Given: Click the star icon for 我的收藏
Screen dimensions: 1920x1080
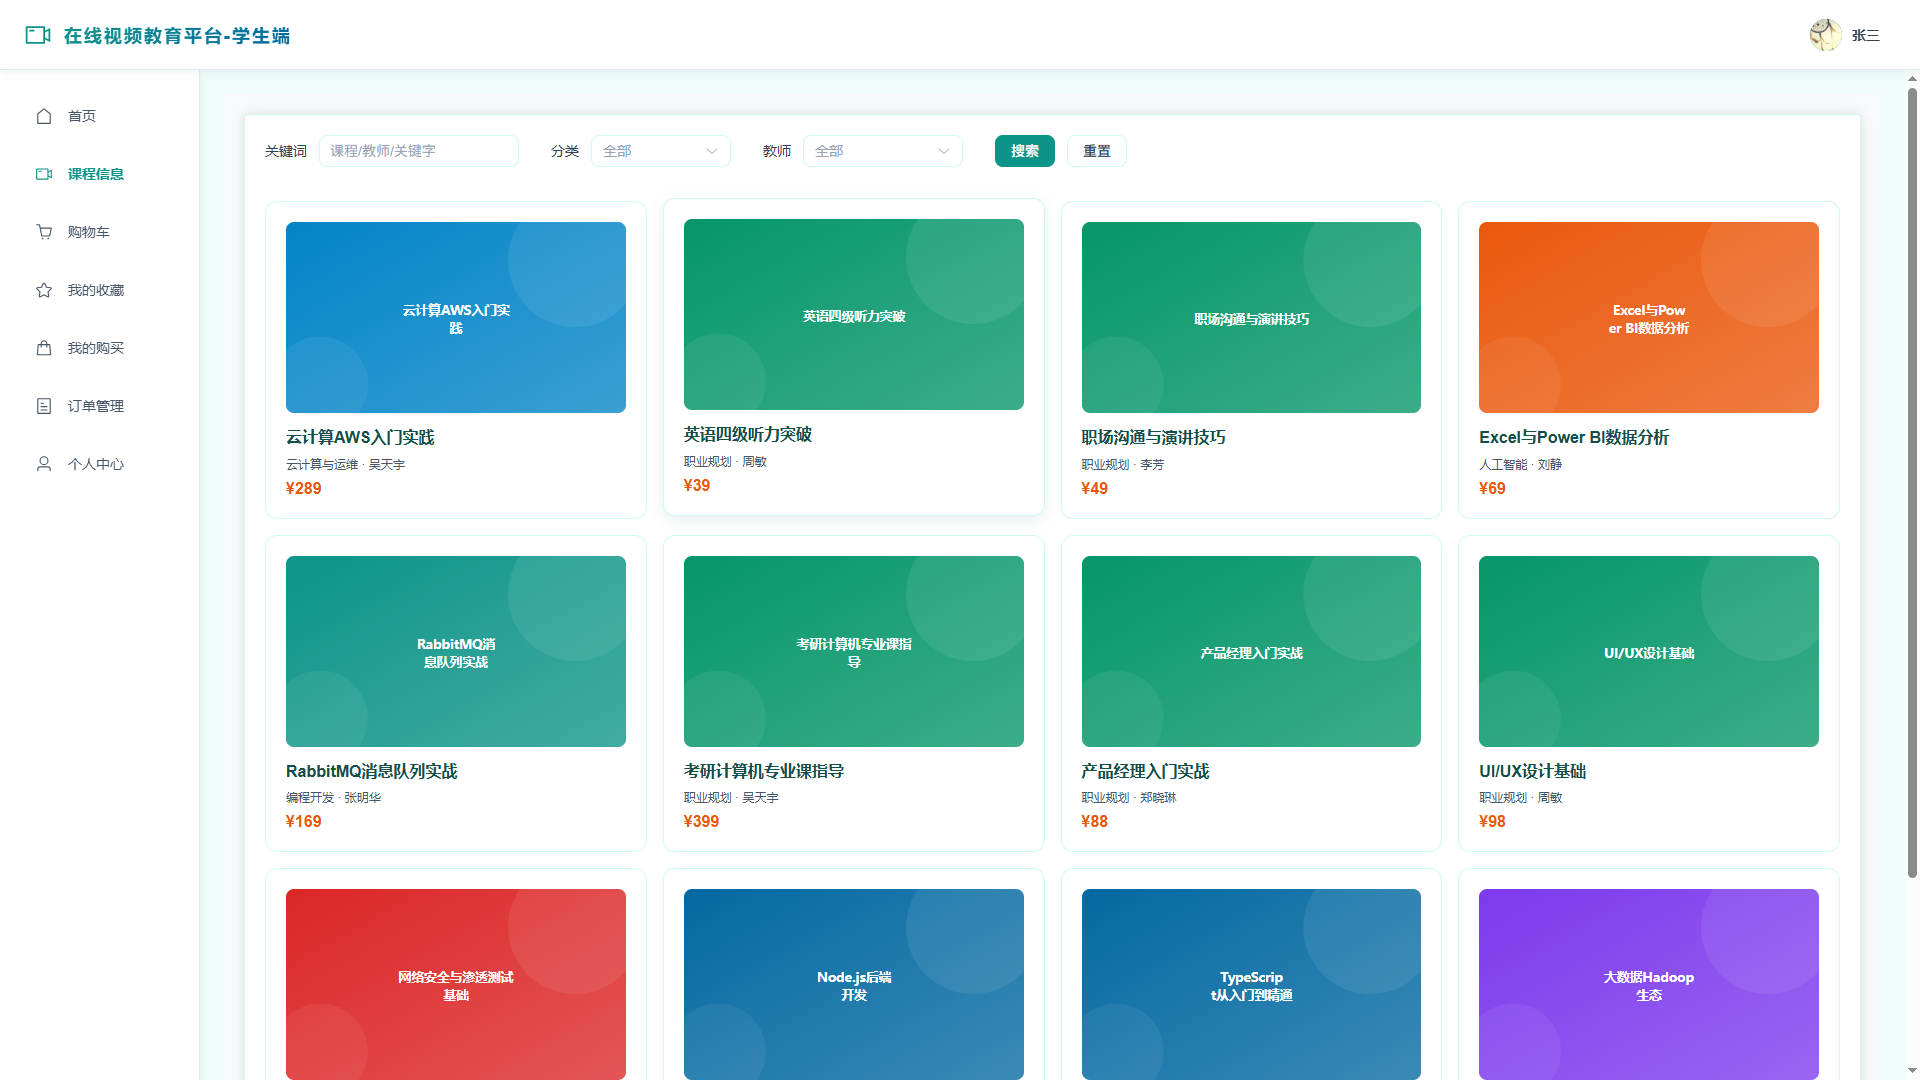Looking at the screenshot, I should click(44, 290).
